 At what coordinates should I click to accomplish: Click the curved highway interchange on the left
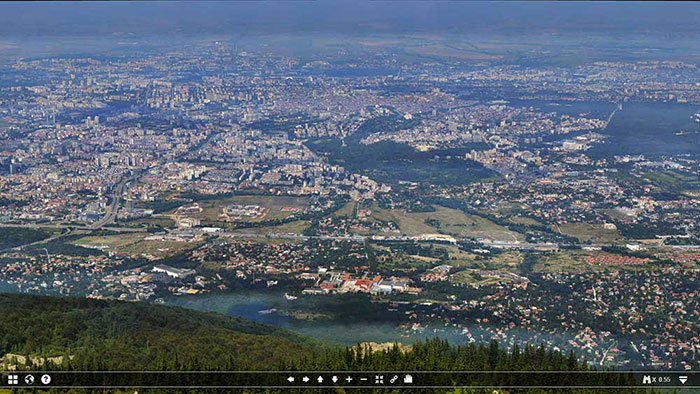107,210
